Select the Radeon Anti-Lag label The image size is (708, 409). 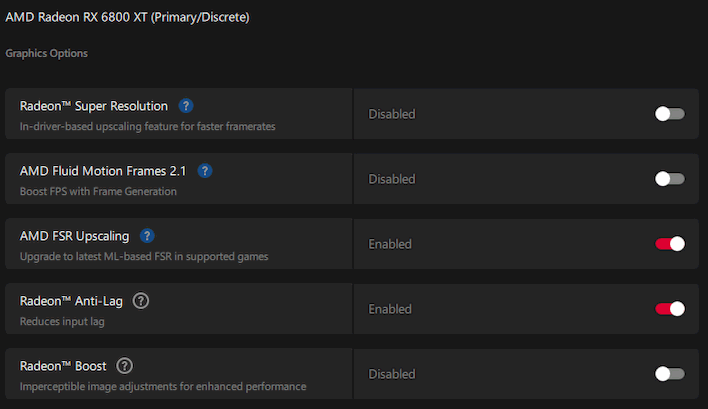pyautogui.click(x=71, y=301)
